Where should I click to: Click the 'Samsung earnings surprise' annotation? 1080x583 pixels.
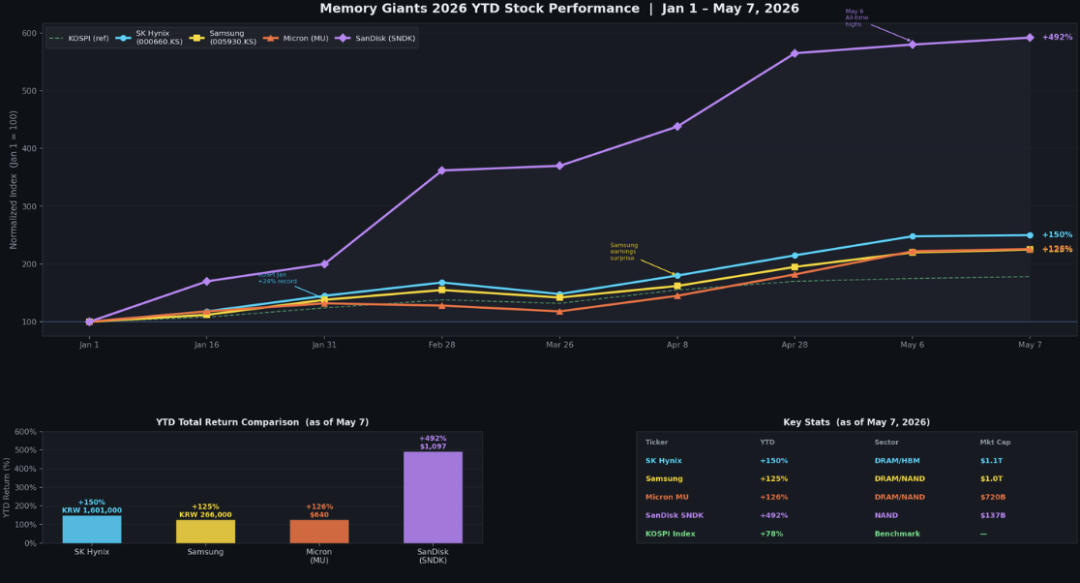point(624,252)
